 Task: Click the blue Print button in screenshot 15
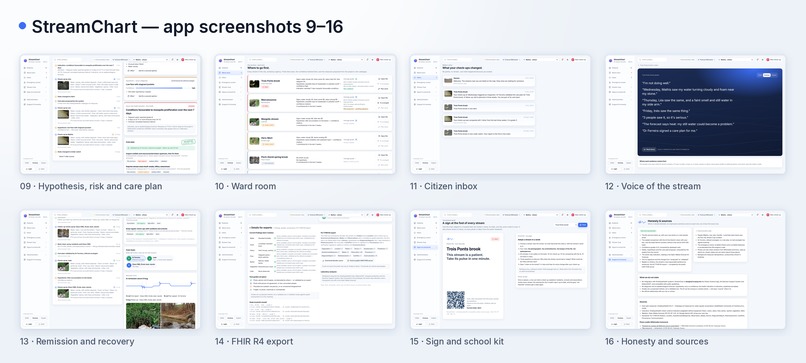point(582,225)
